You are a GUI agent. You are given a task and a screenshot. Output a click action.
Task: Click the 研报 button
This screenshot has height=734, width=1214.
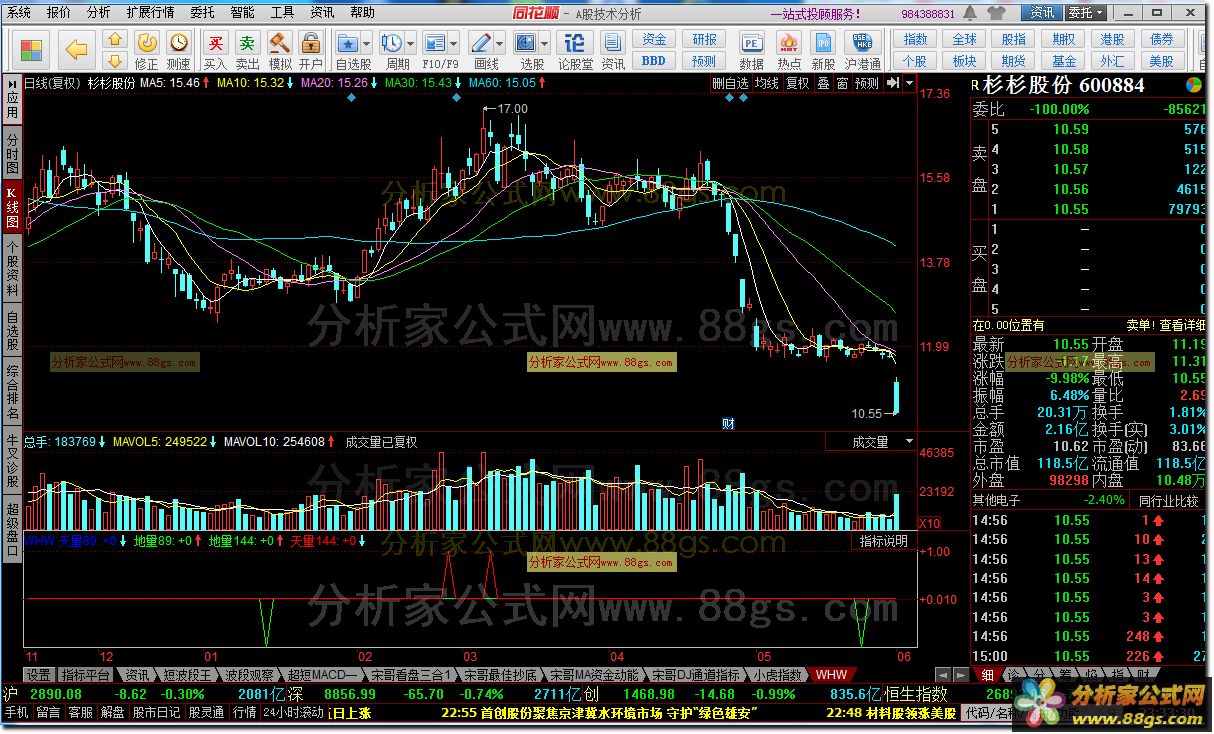704,39
